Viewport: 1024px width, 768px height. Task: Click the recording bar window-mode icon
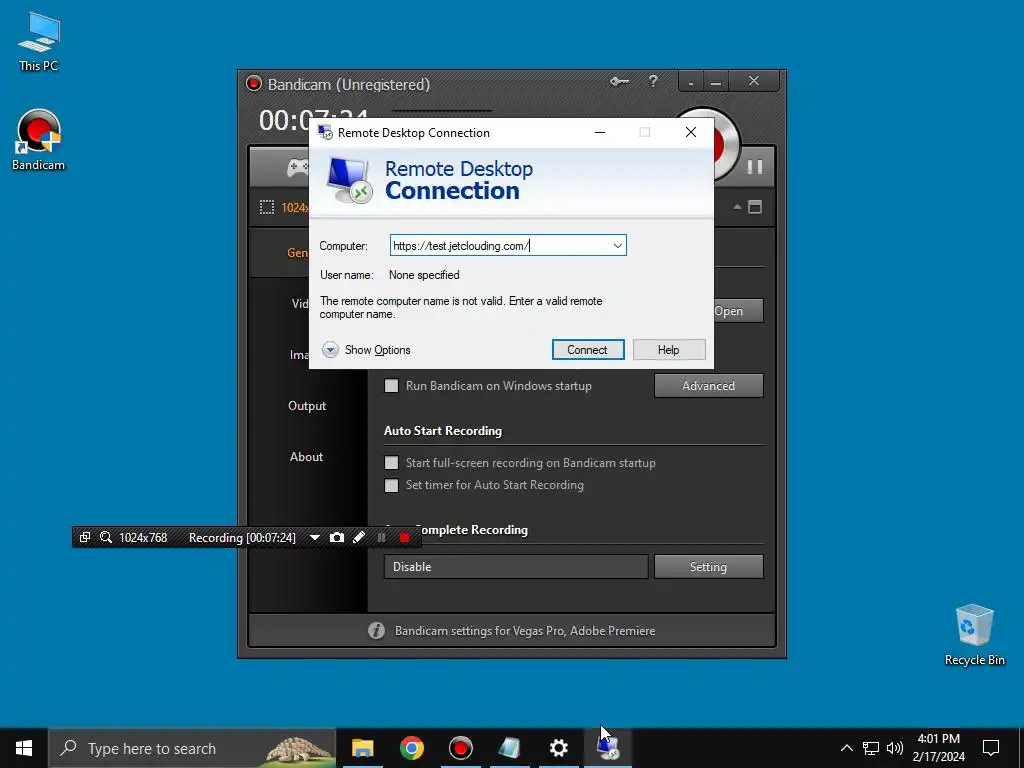click(85, 537)
